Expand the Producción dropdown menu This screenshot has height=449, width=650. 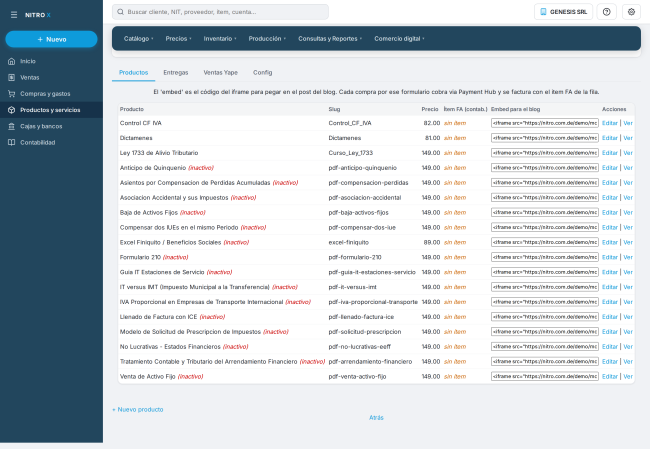pos(267,39)
